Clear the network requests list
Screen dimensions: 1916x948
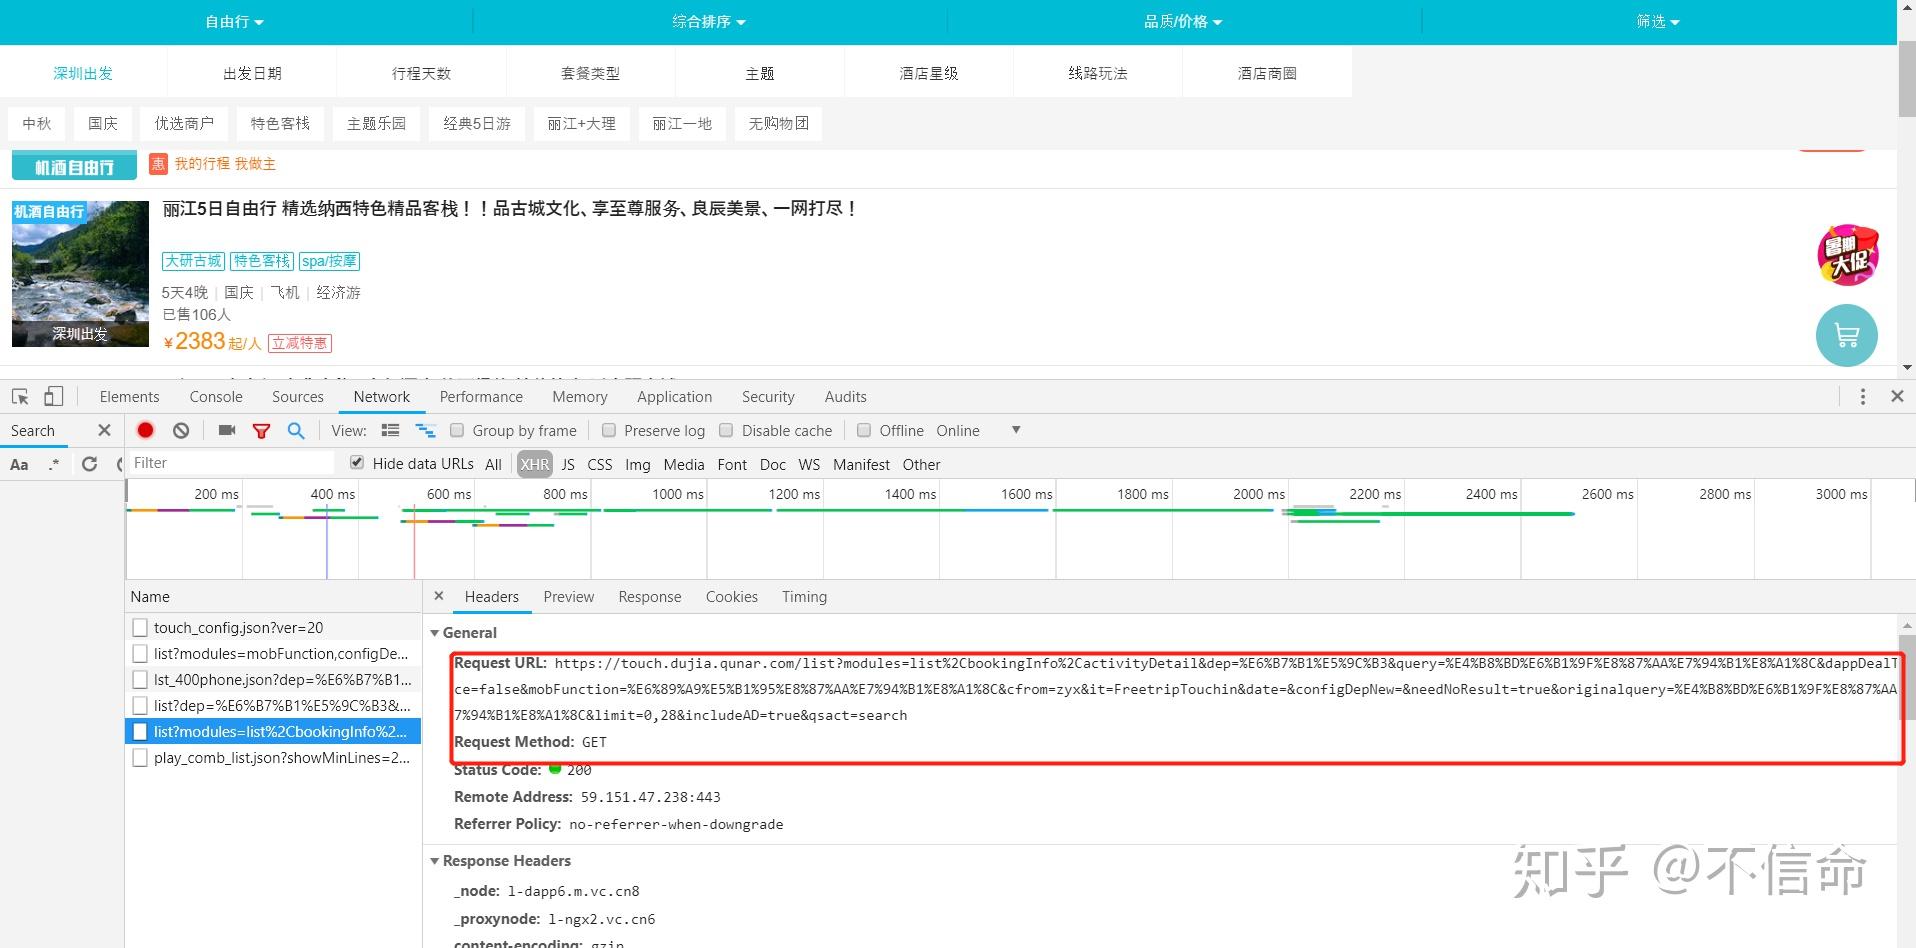(180, 430)
